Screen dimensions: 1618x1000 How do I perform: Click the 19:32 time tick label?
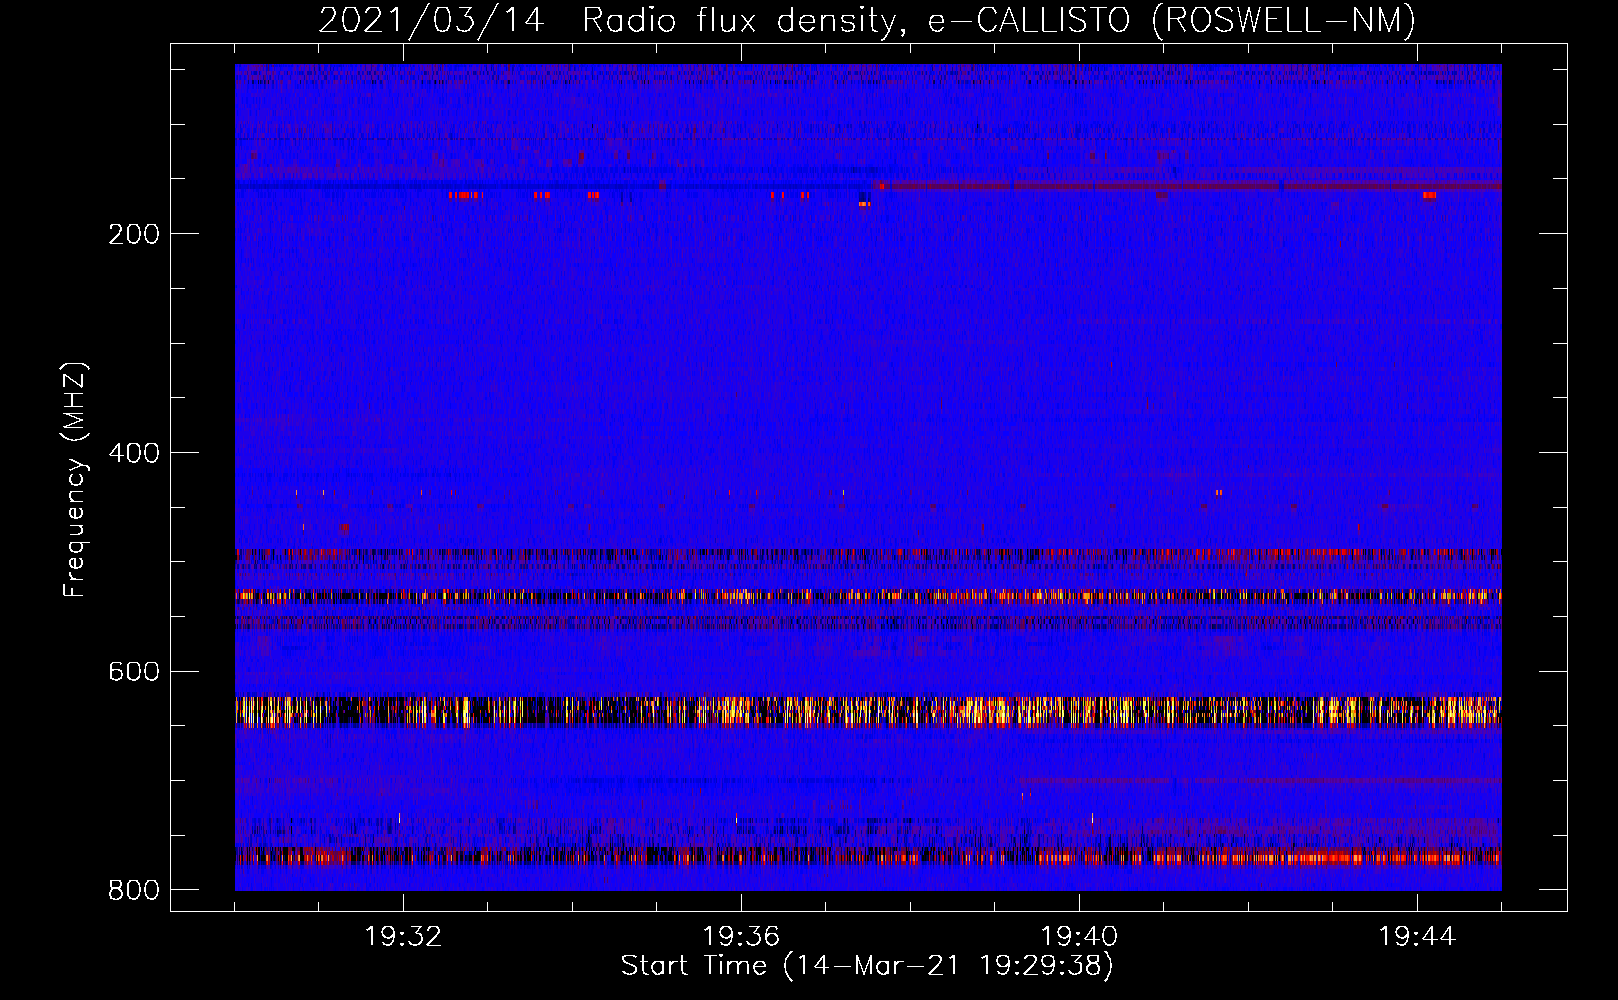(403, 937)
